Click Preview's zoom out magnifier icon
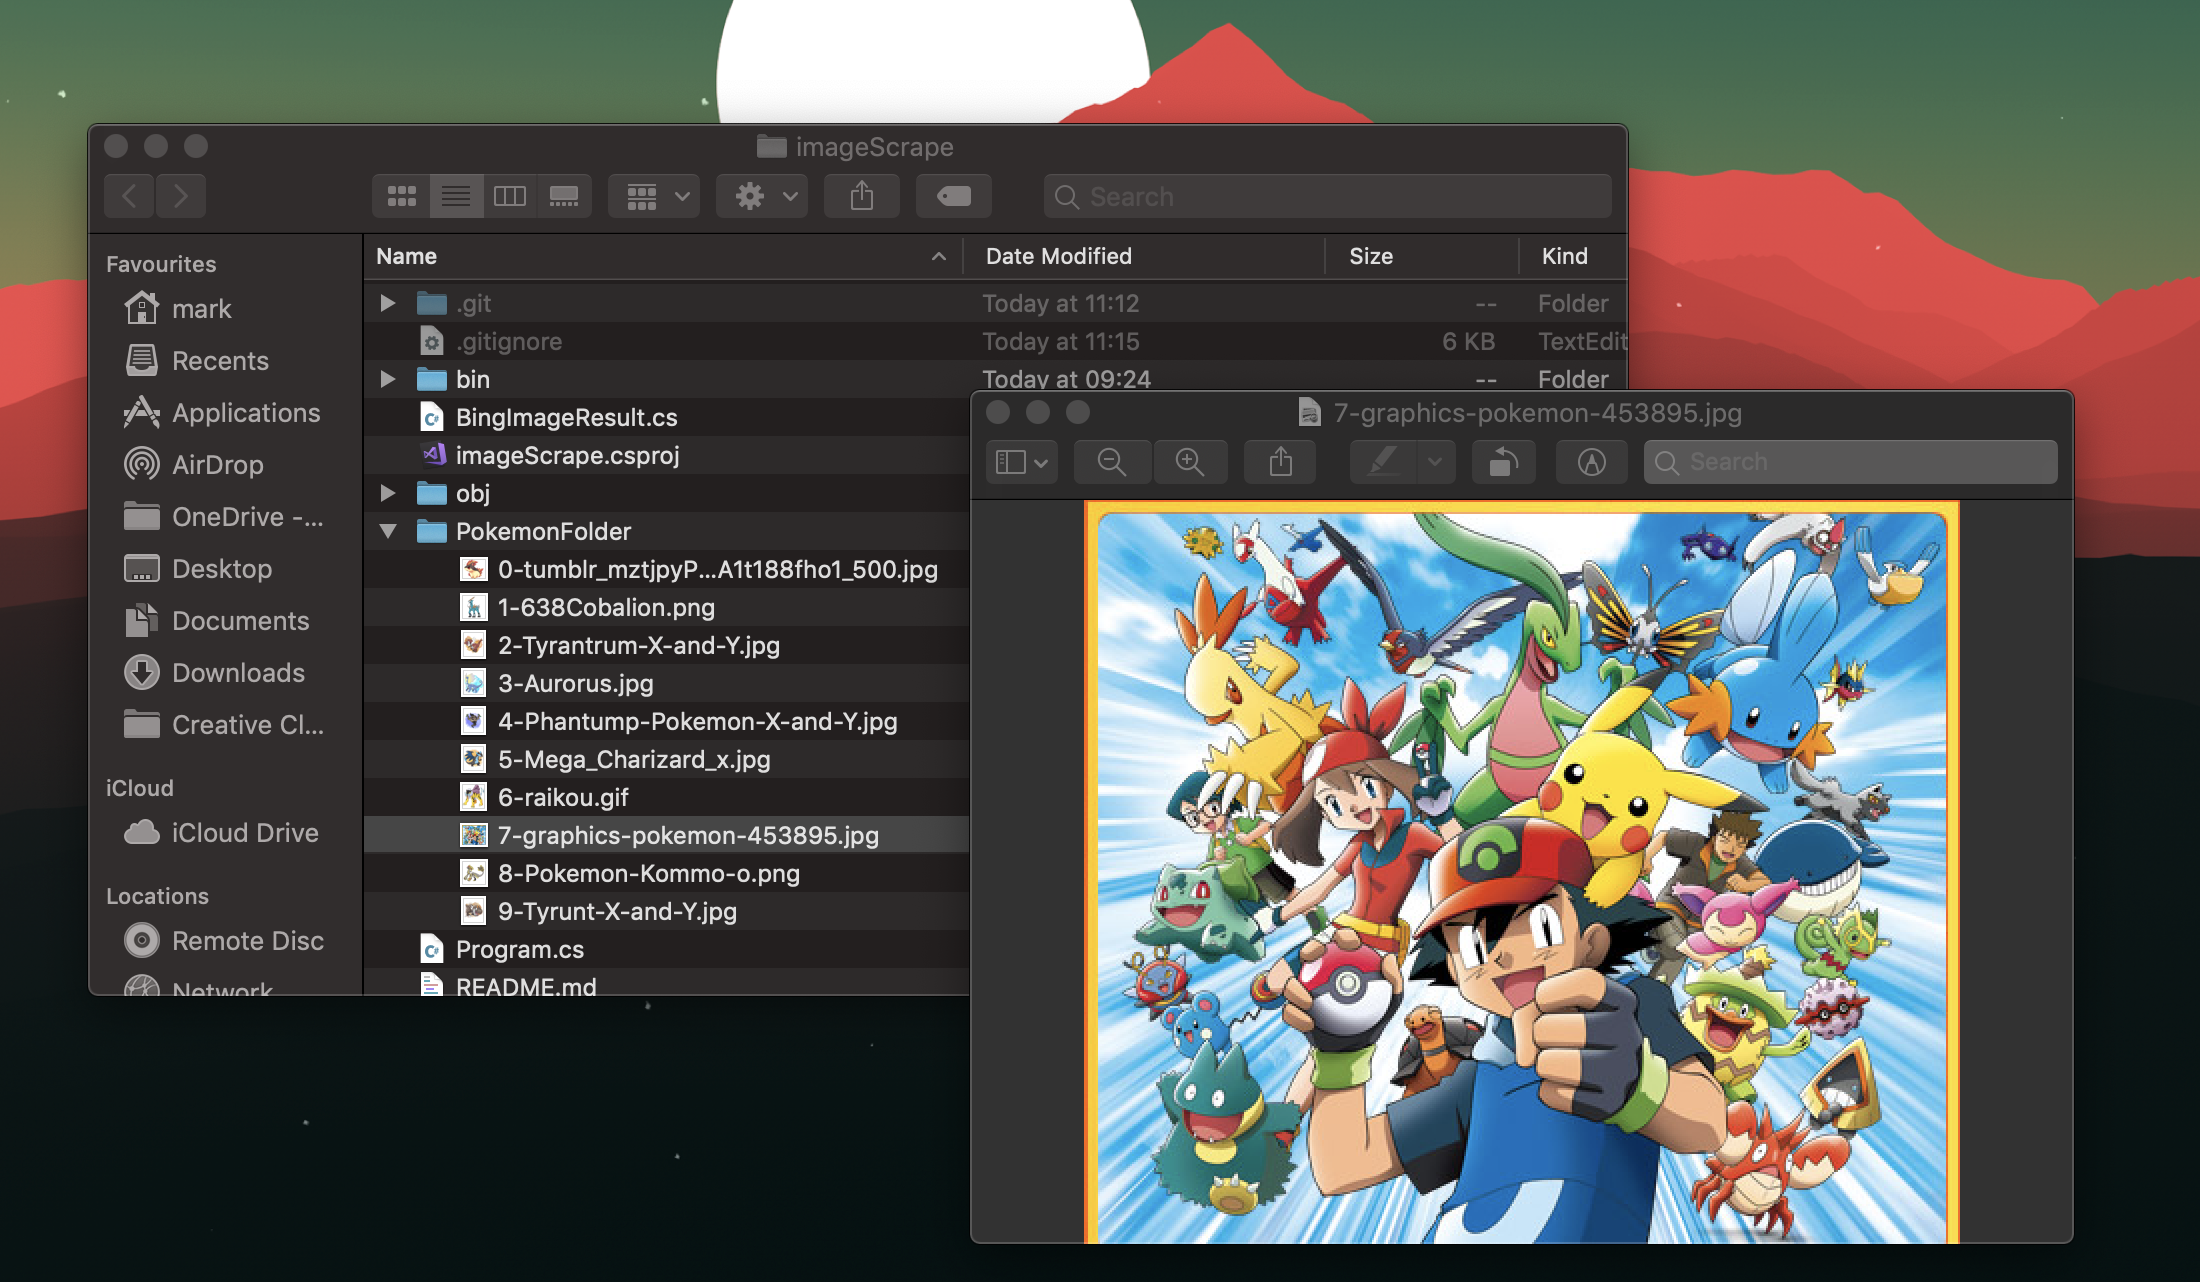 pyautogui.click(x=1111, y=462)
